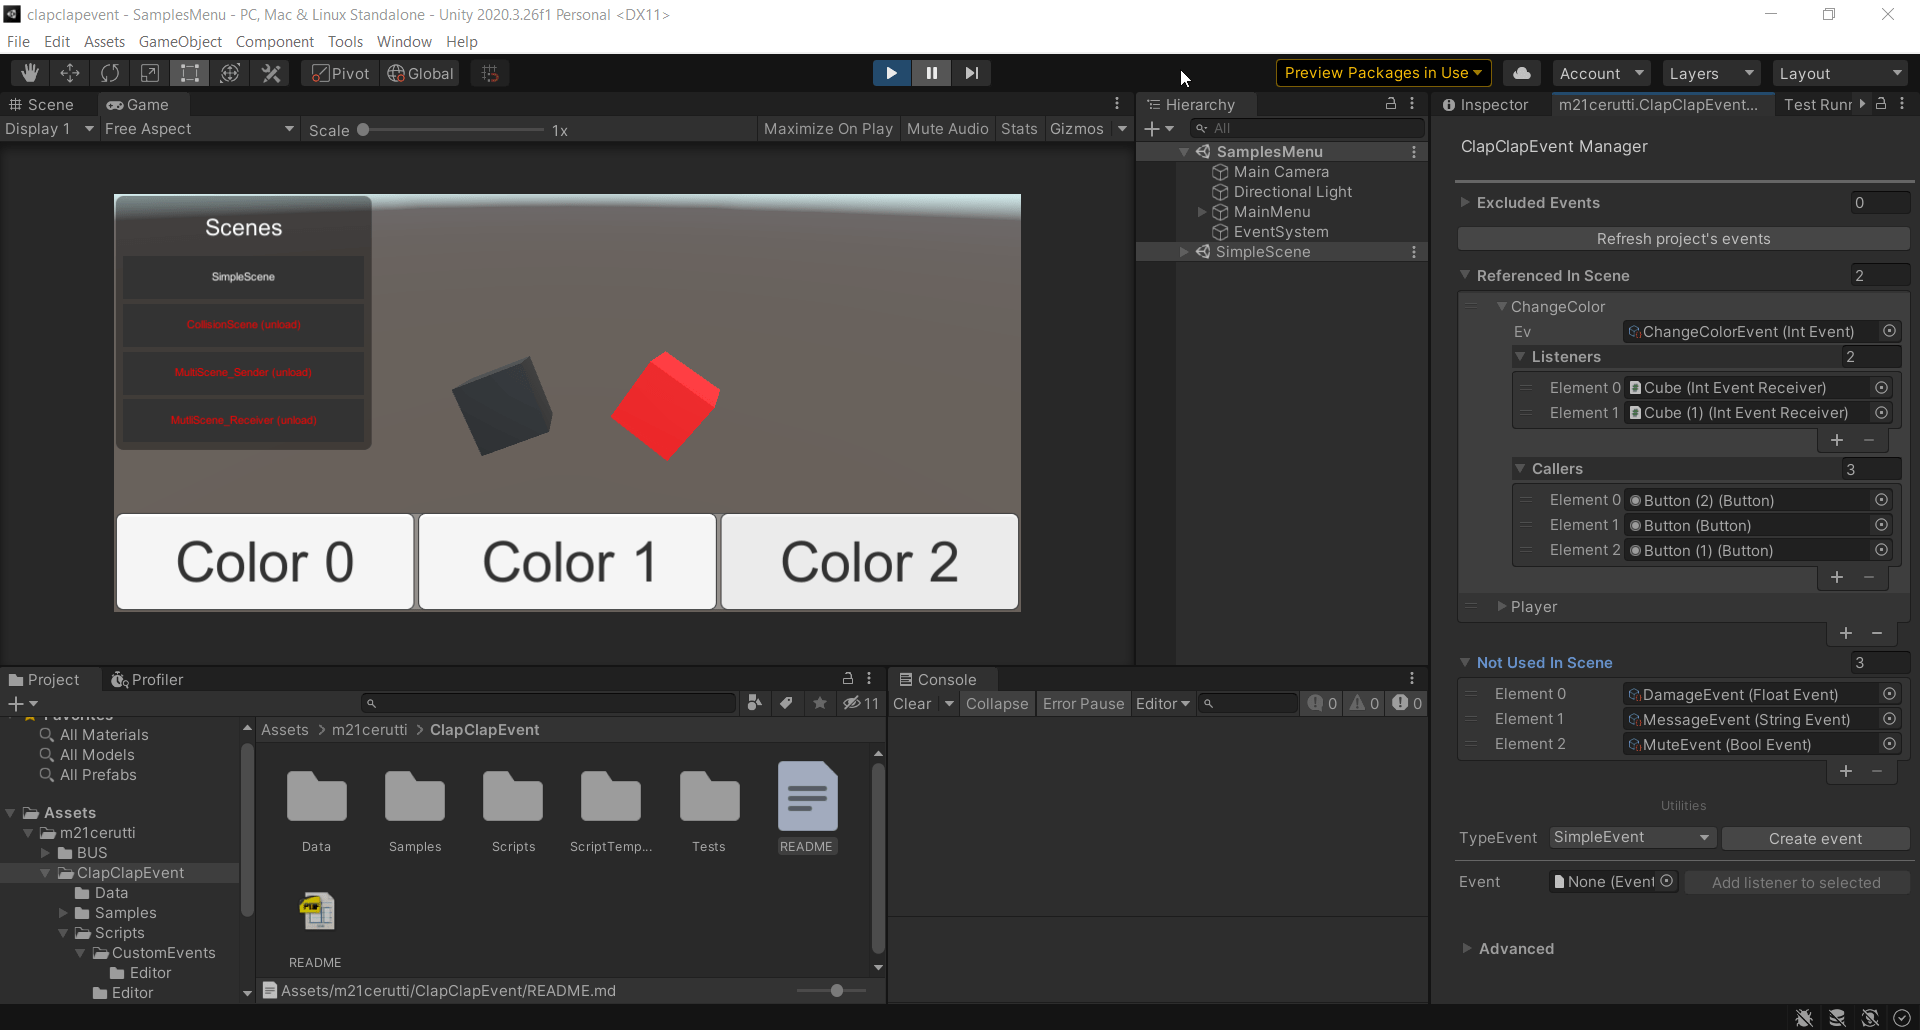
Task: Pause play mode
Action: pyautogui.click(x=931, y=73)
